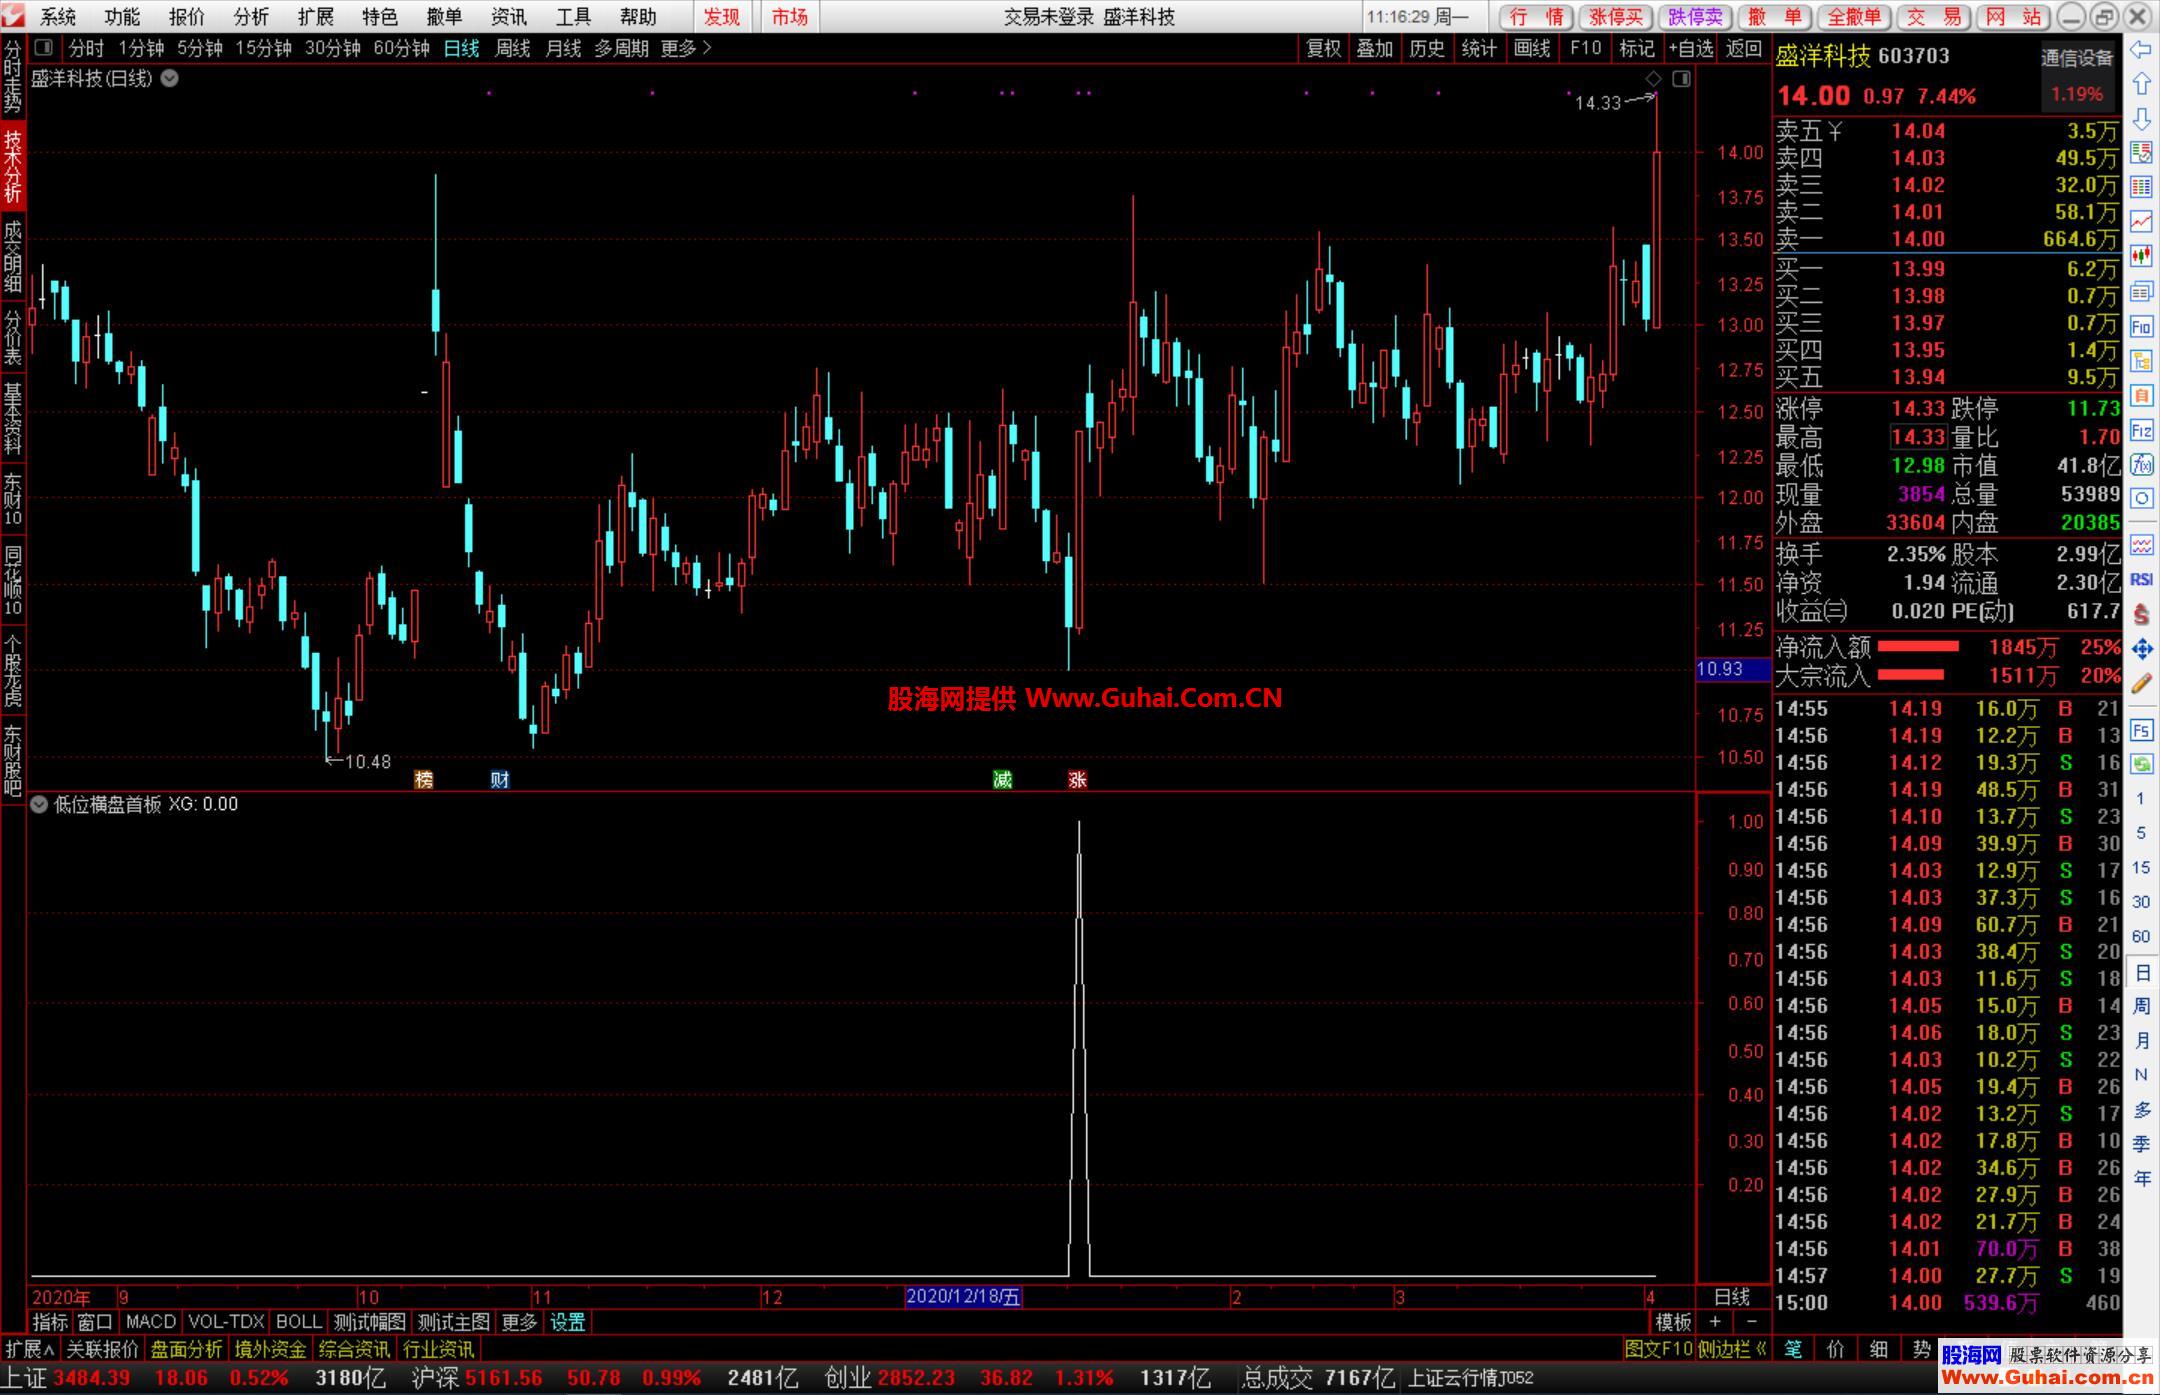This screenshot has width=2160, height=1395.
Task: Open the 功能 menu
Action: [121, 16]
